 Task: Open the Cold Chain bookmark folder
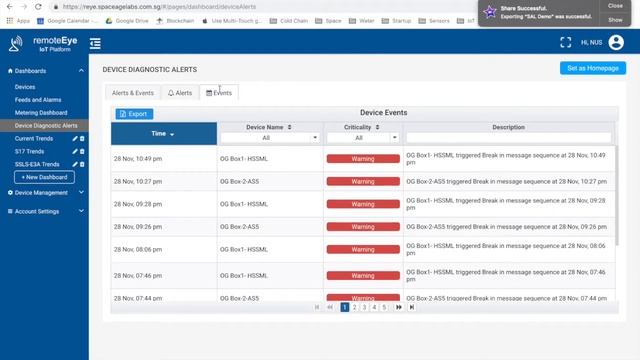(x=289, y=20)
